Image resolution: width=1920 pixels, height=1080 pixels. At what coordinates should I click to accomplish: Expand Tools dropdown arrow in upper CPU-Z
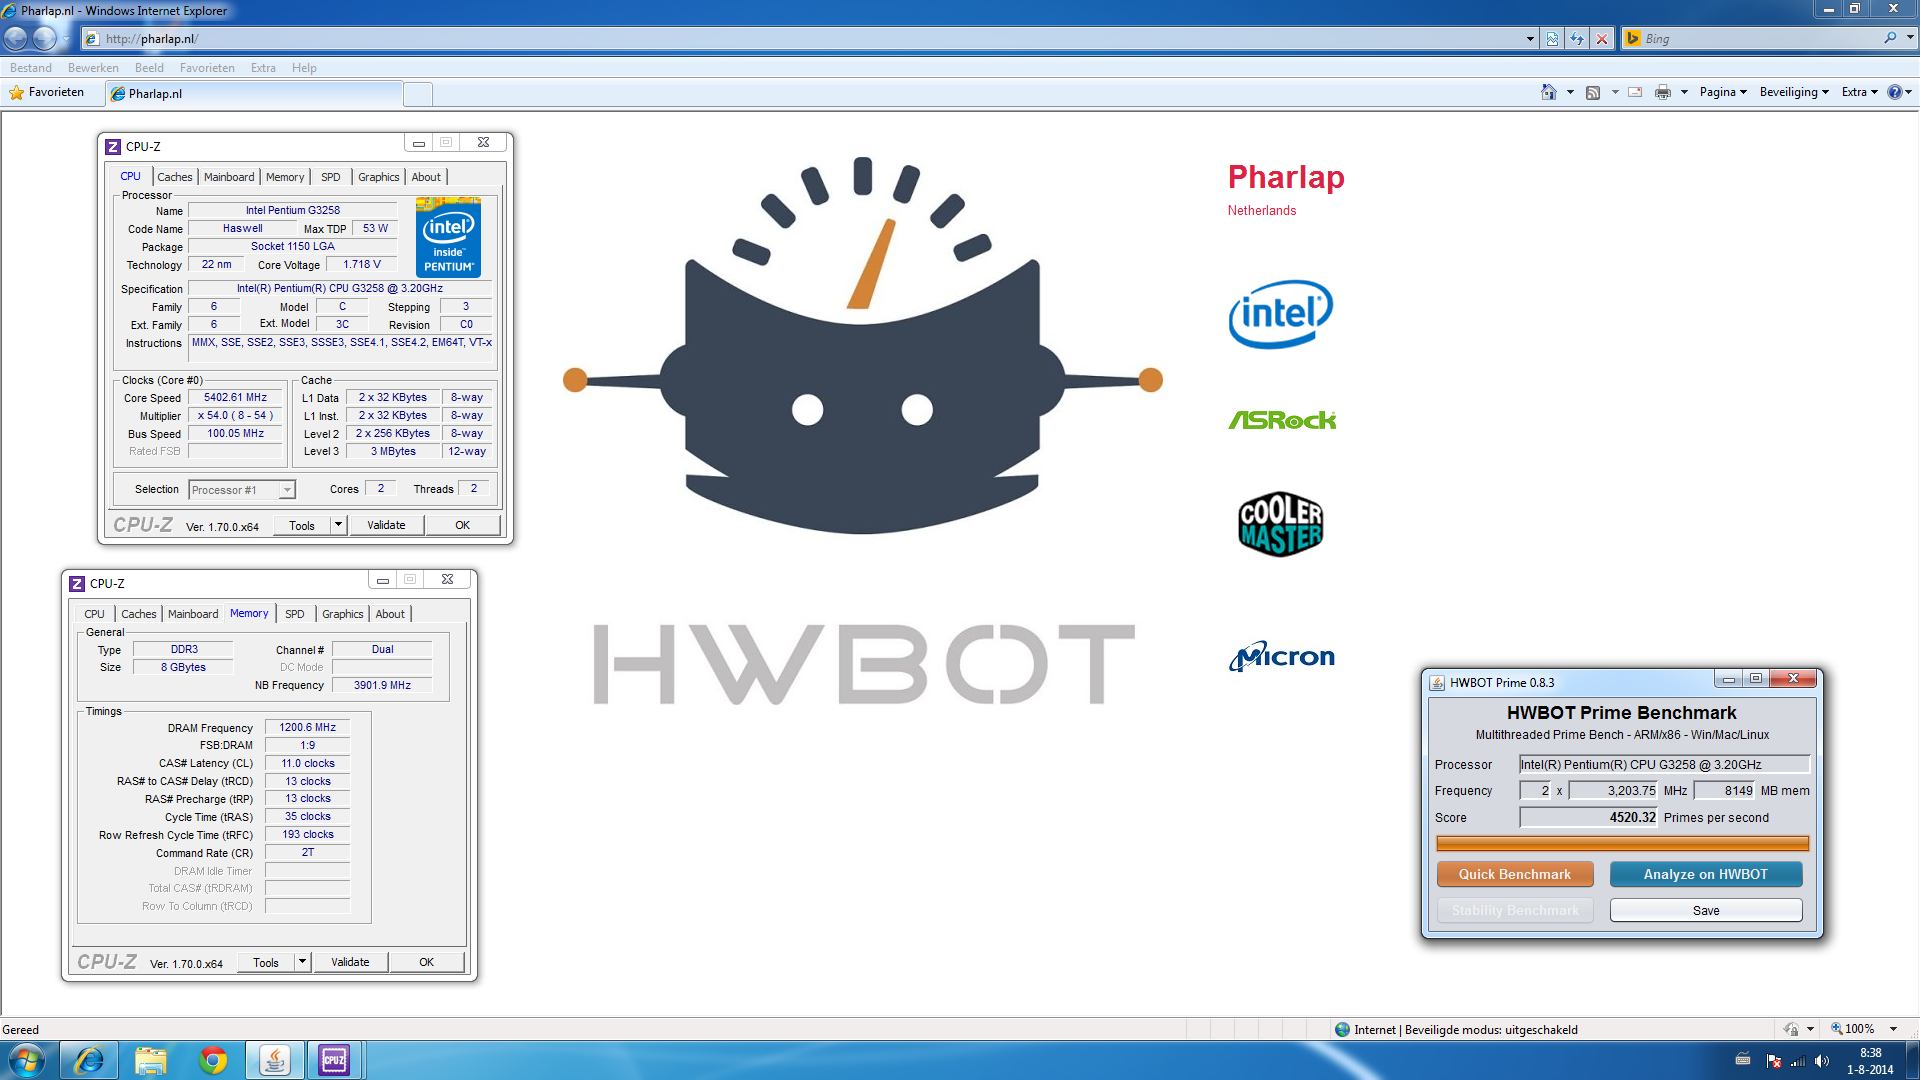(x=338, y=525)
